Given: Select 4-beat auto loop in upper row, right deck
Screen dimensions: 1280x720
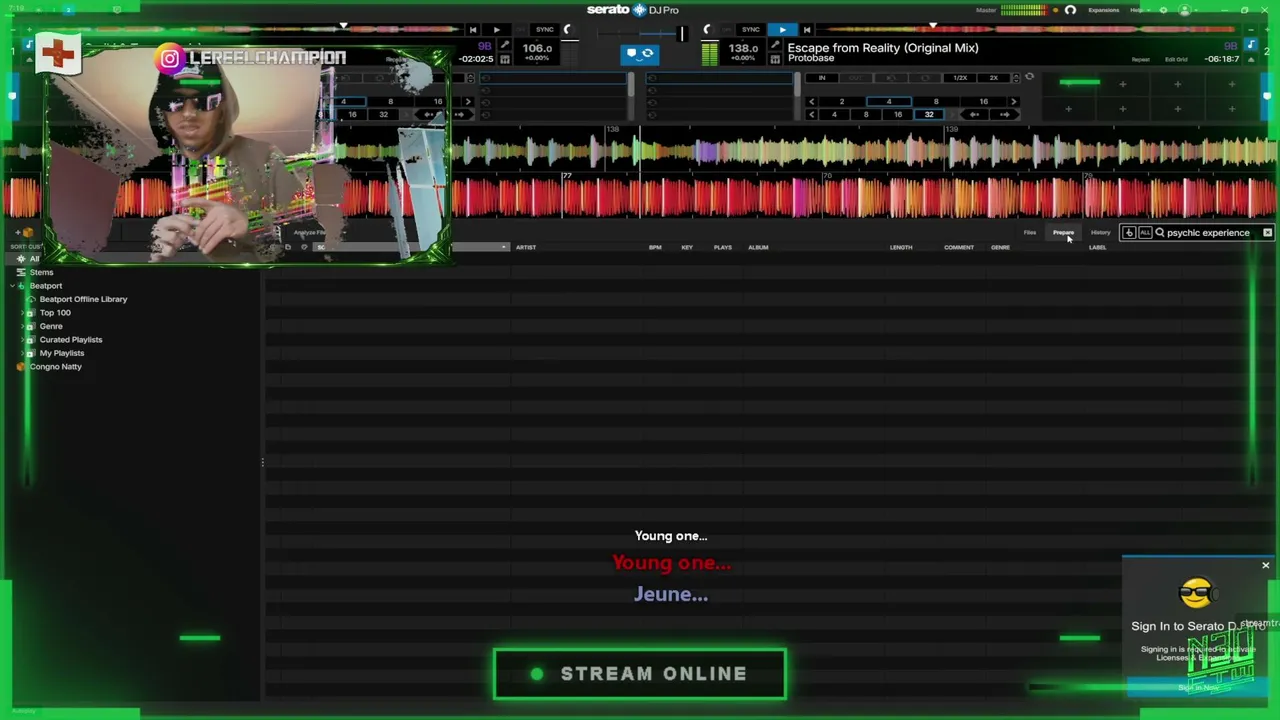Looking at the screenshot, I should pos(889,101).
